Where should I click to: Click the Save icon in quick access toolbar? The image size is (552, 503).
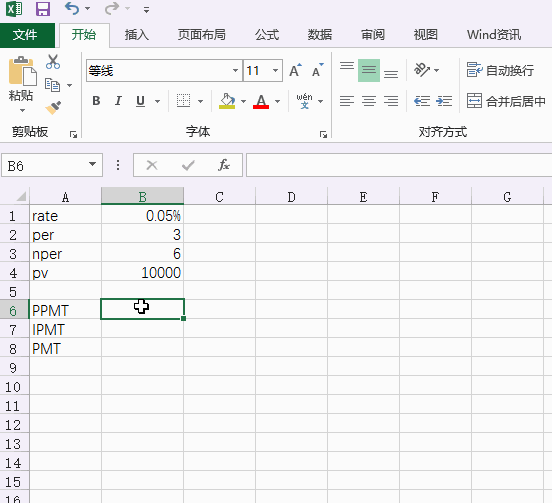click(43, 9)
